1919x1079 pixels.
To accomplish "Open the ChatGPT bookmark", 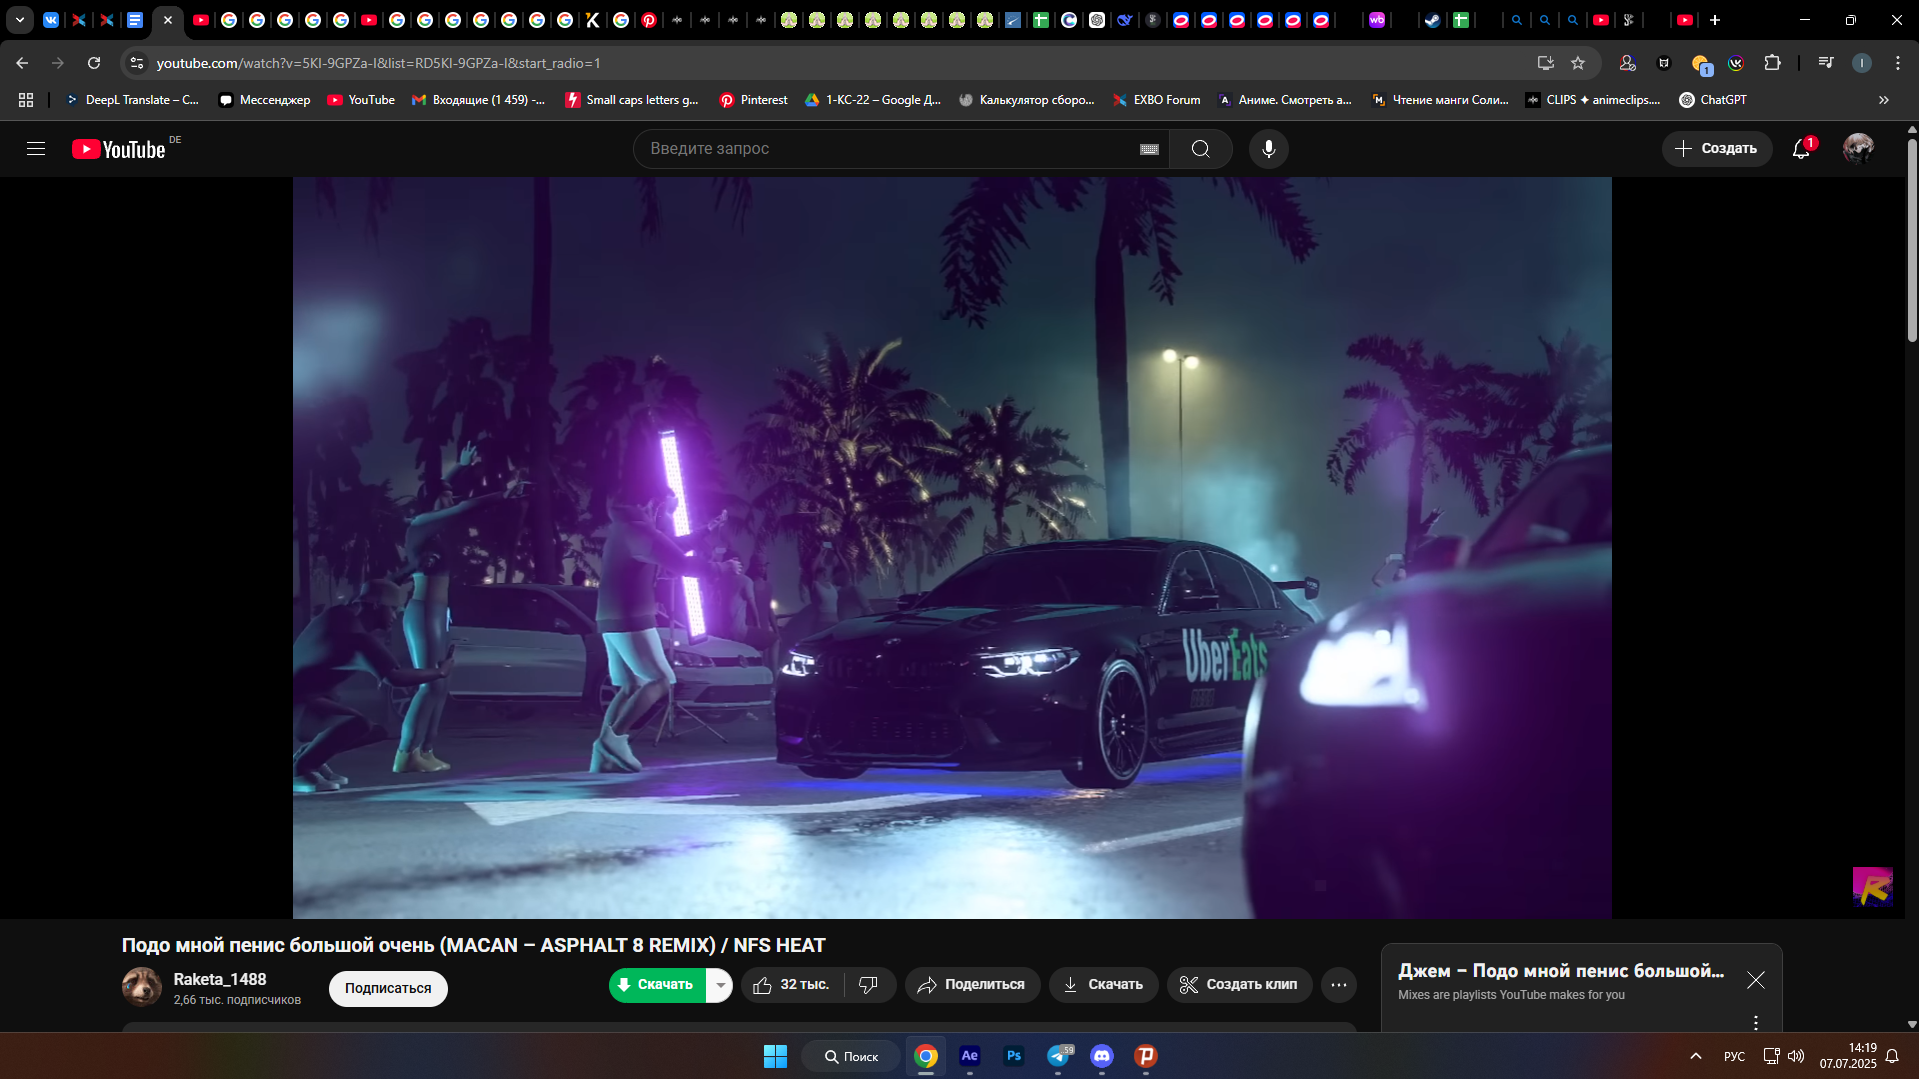I will point(1713,100).
